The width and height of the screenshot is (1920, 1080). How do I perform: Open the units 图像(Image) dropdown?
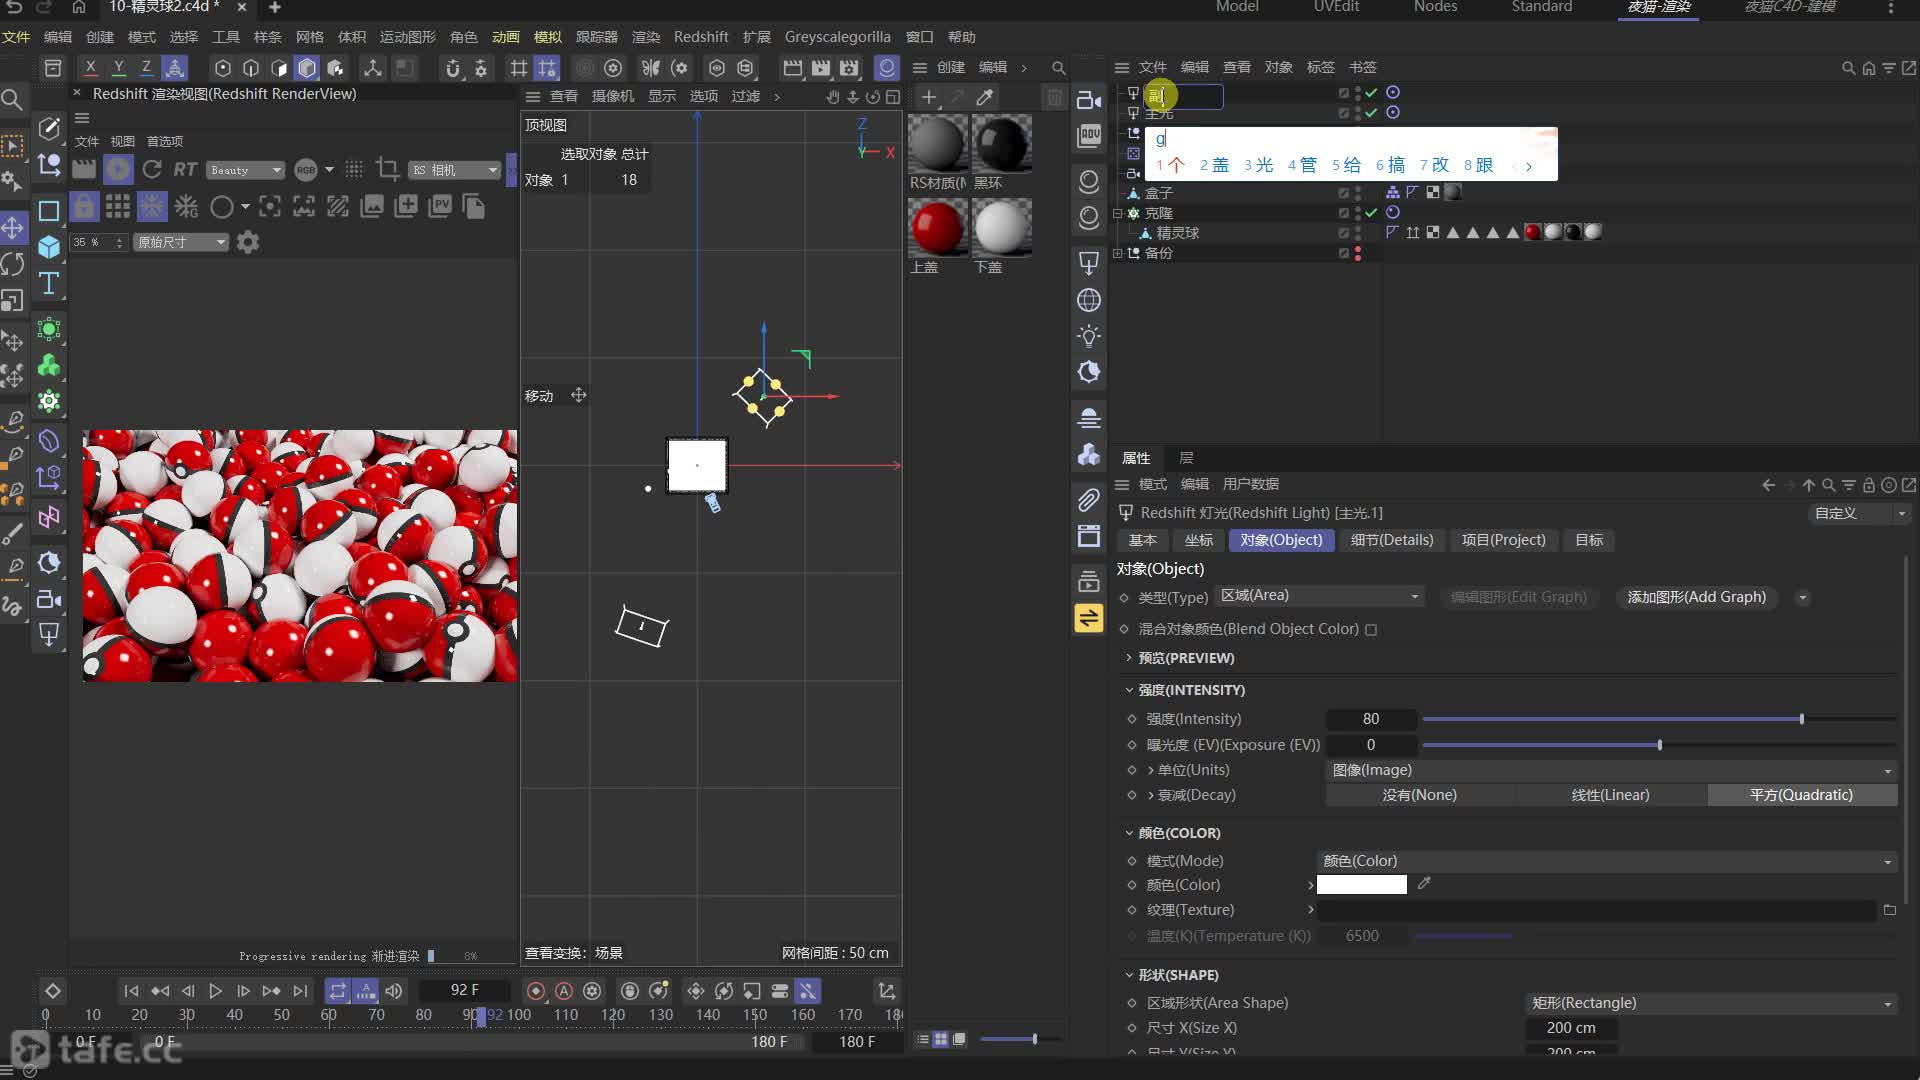coord(1611,770)
